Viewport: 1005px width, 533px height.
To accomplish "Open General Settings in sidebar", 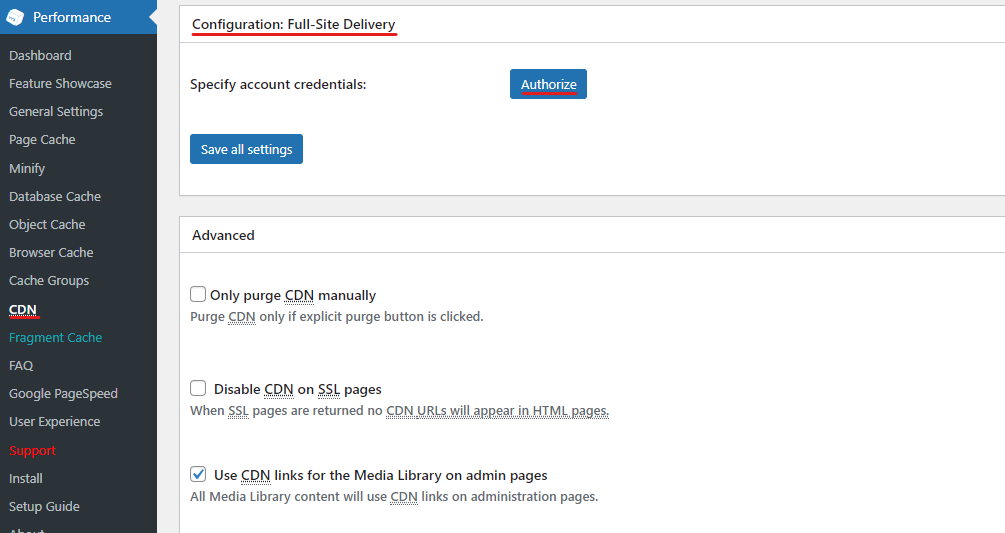I will (x=56, y=111).
